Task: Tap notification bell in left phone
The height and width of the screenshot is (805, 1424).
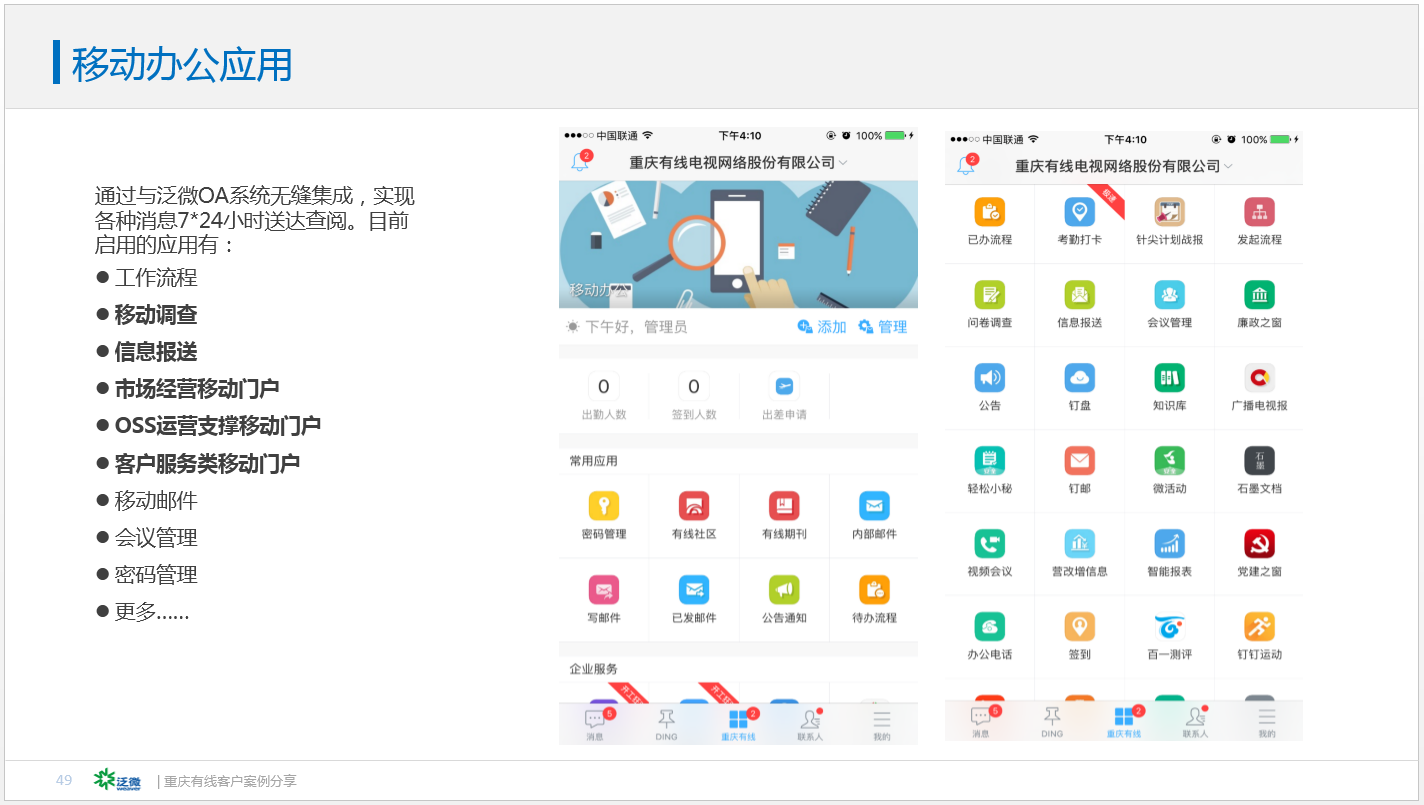Action: (580, 162)
